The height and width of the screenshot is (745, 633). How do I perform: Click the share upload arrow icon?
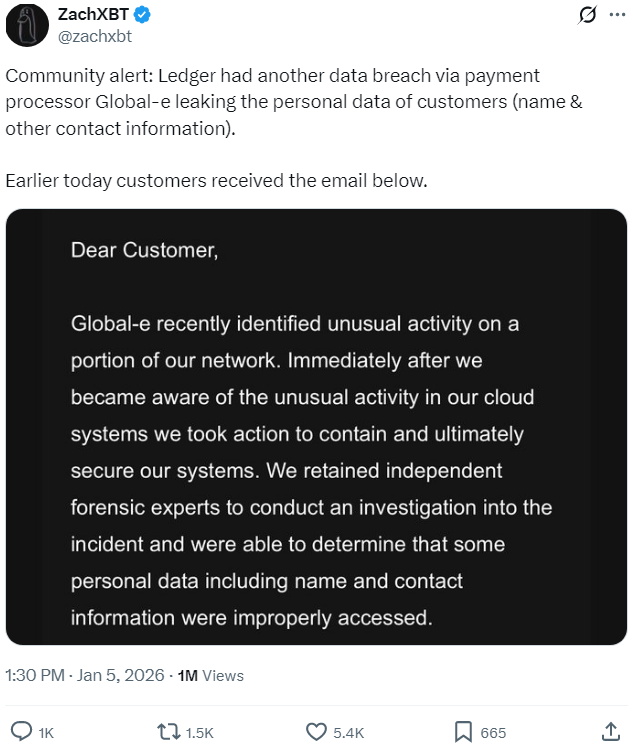point(611,731)
